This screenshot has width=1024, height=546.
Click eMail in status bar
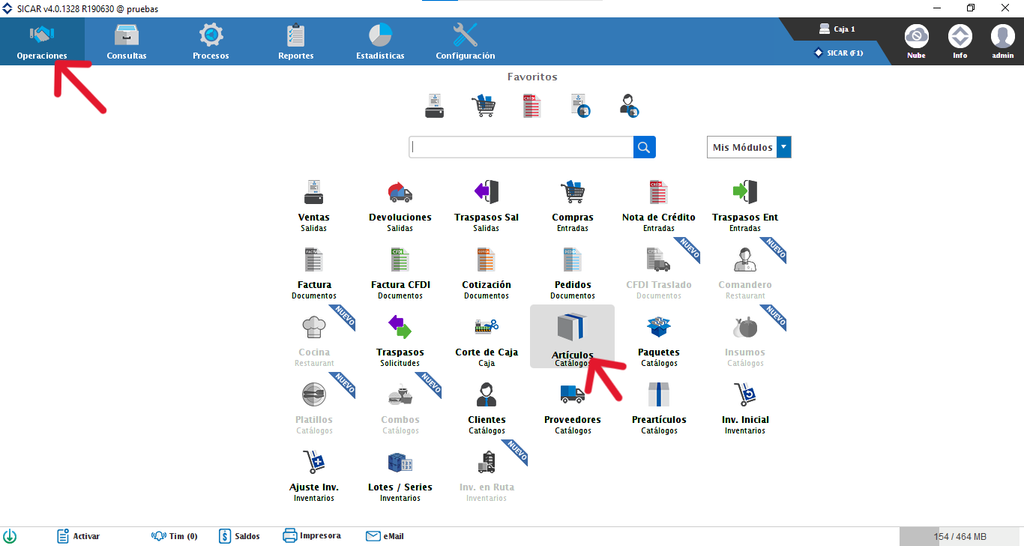point(385,536)
